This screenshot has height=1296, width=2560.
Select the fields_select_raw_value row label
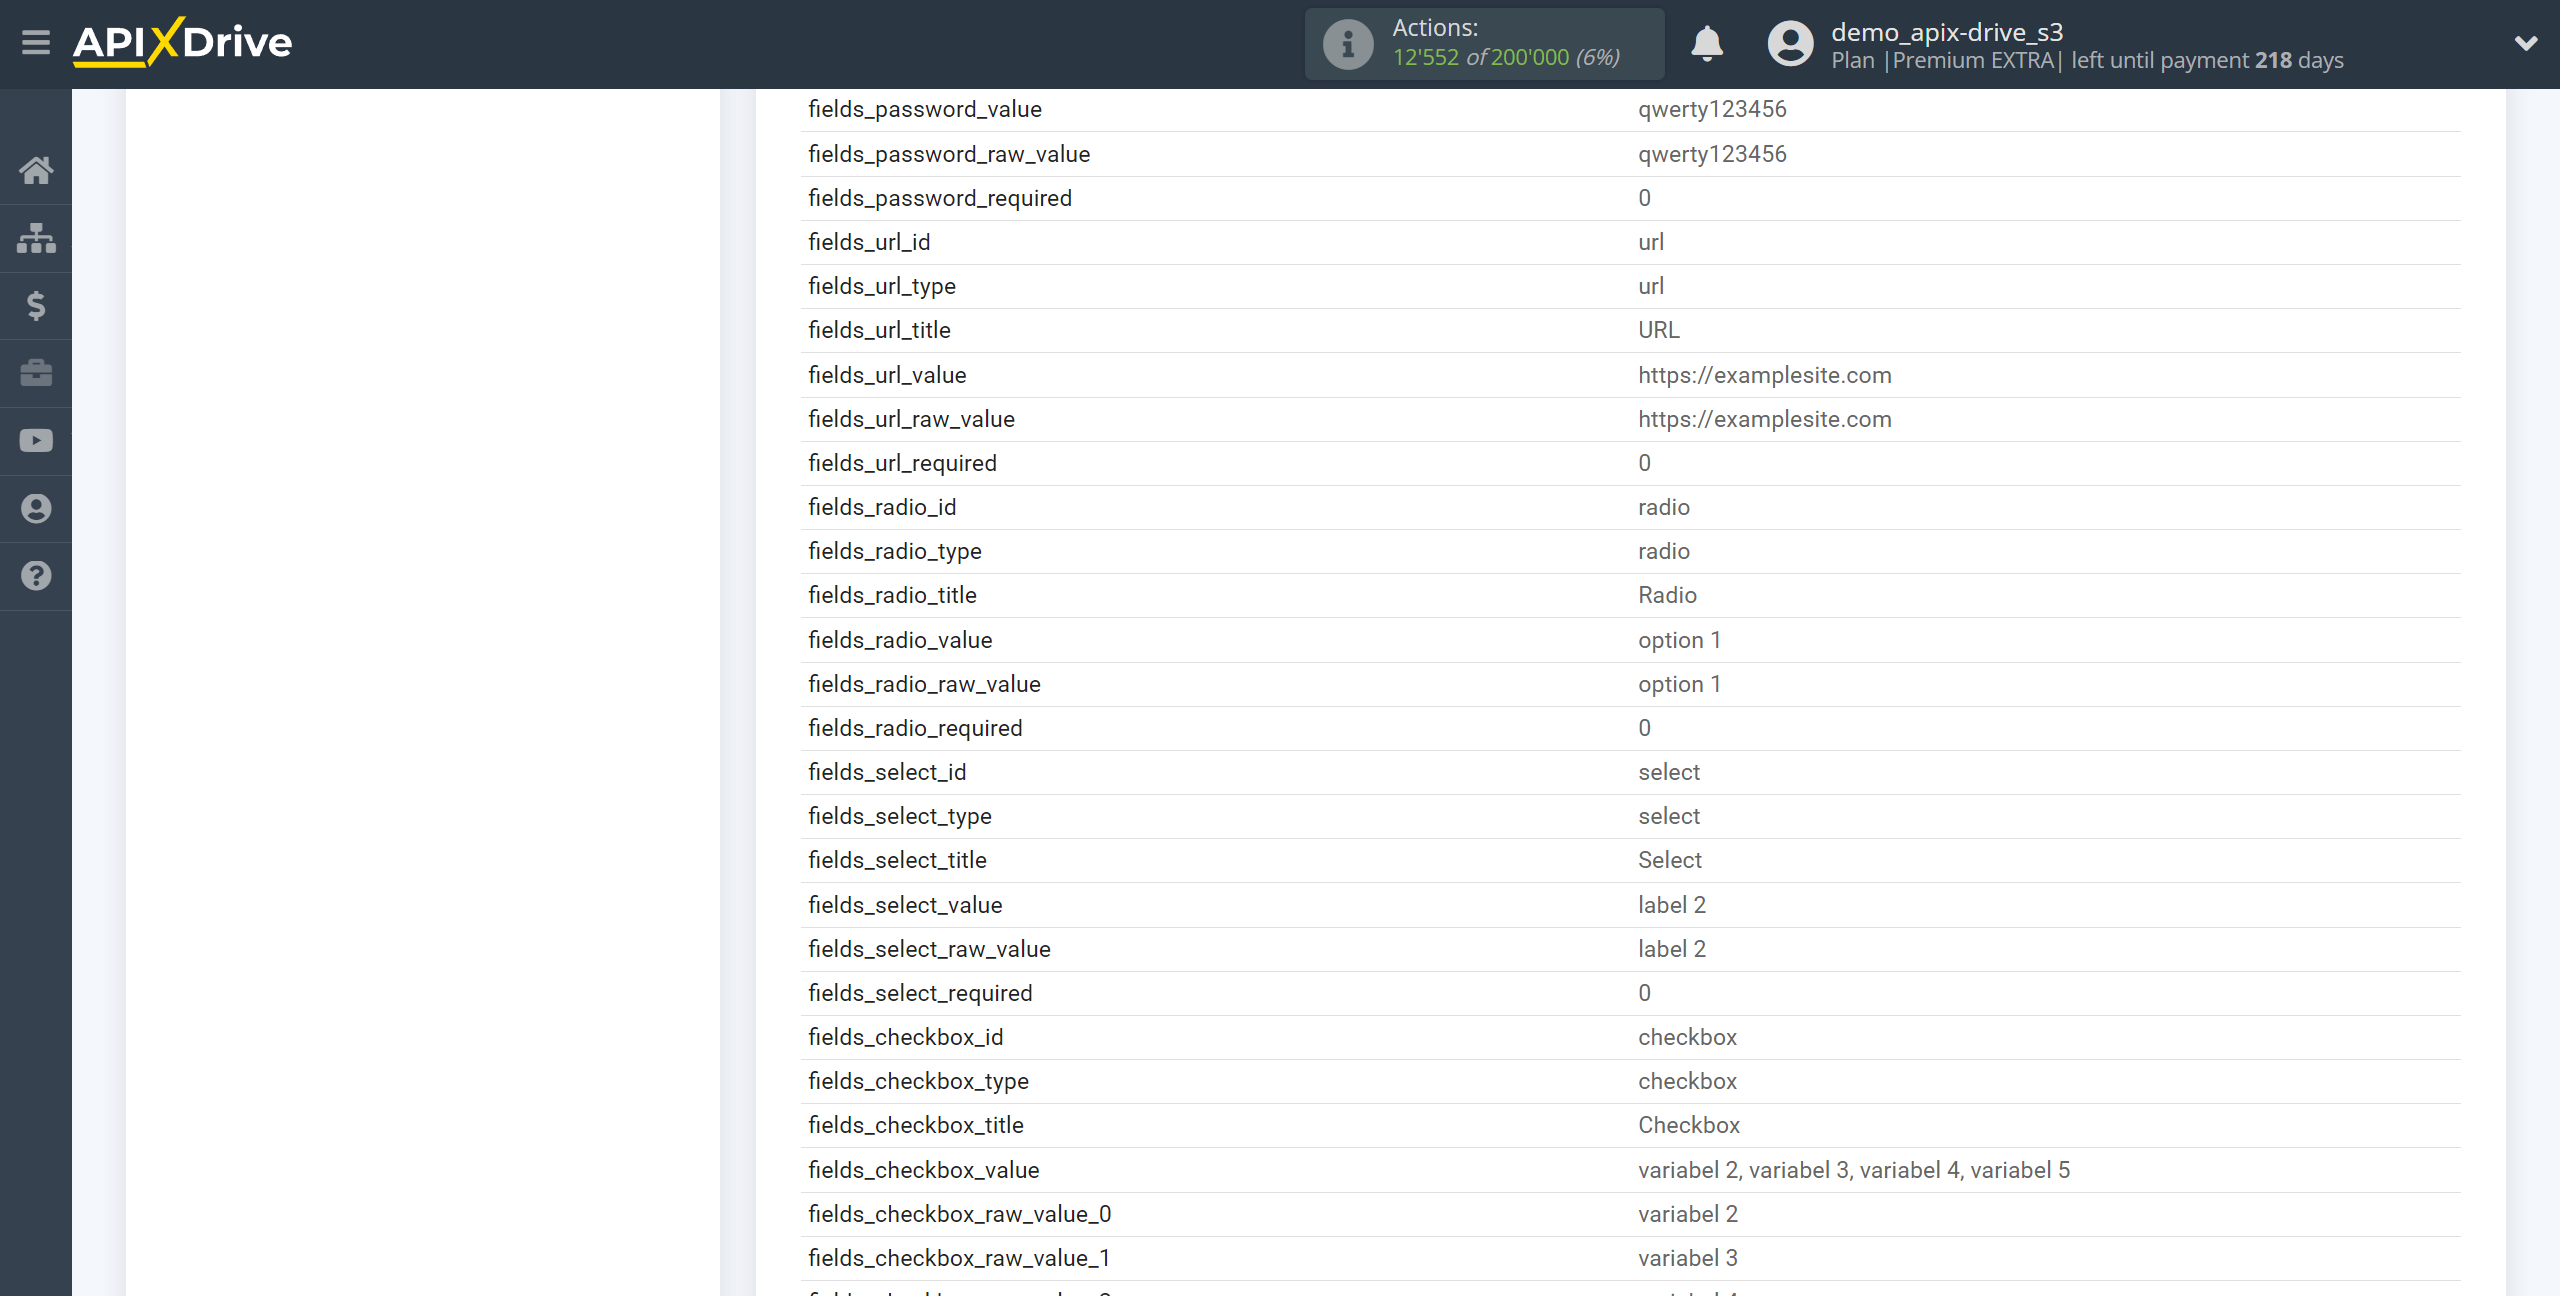(929, 949)
